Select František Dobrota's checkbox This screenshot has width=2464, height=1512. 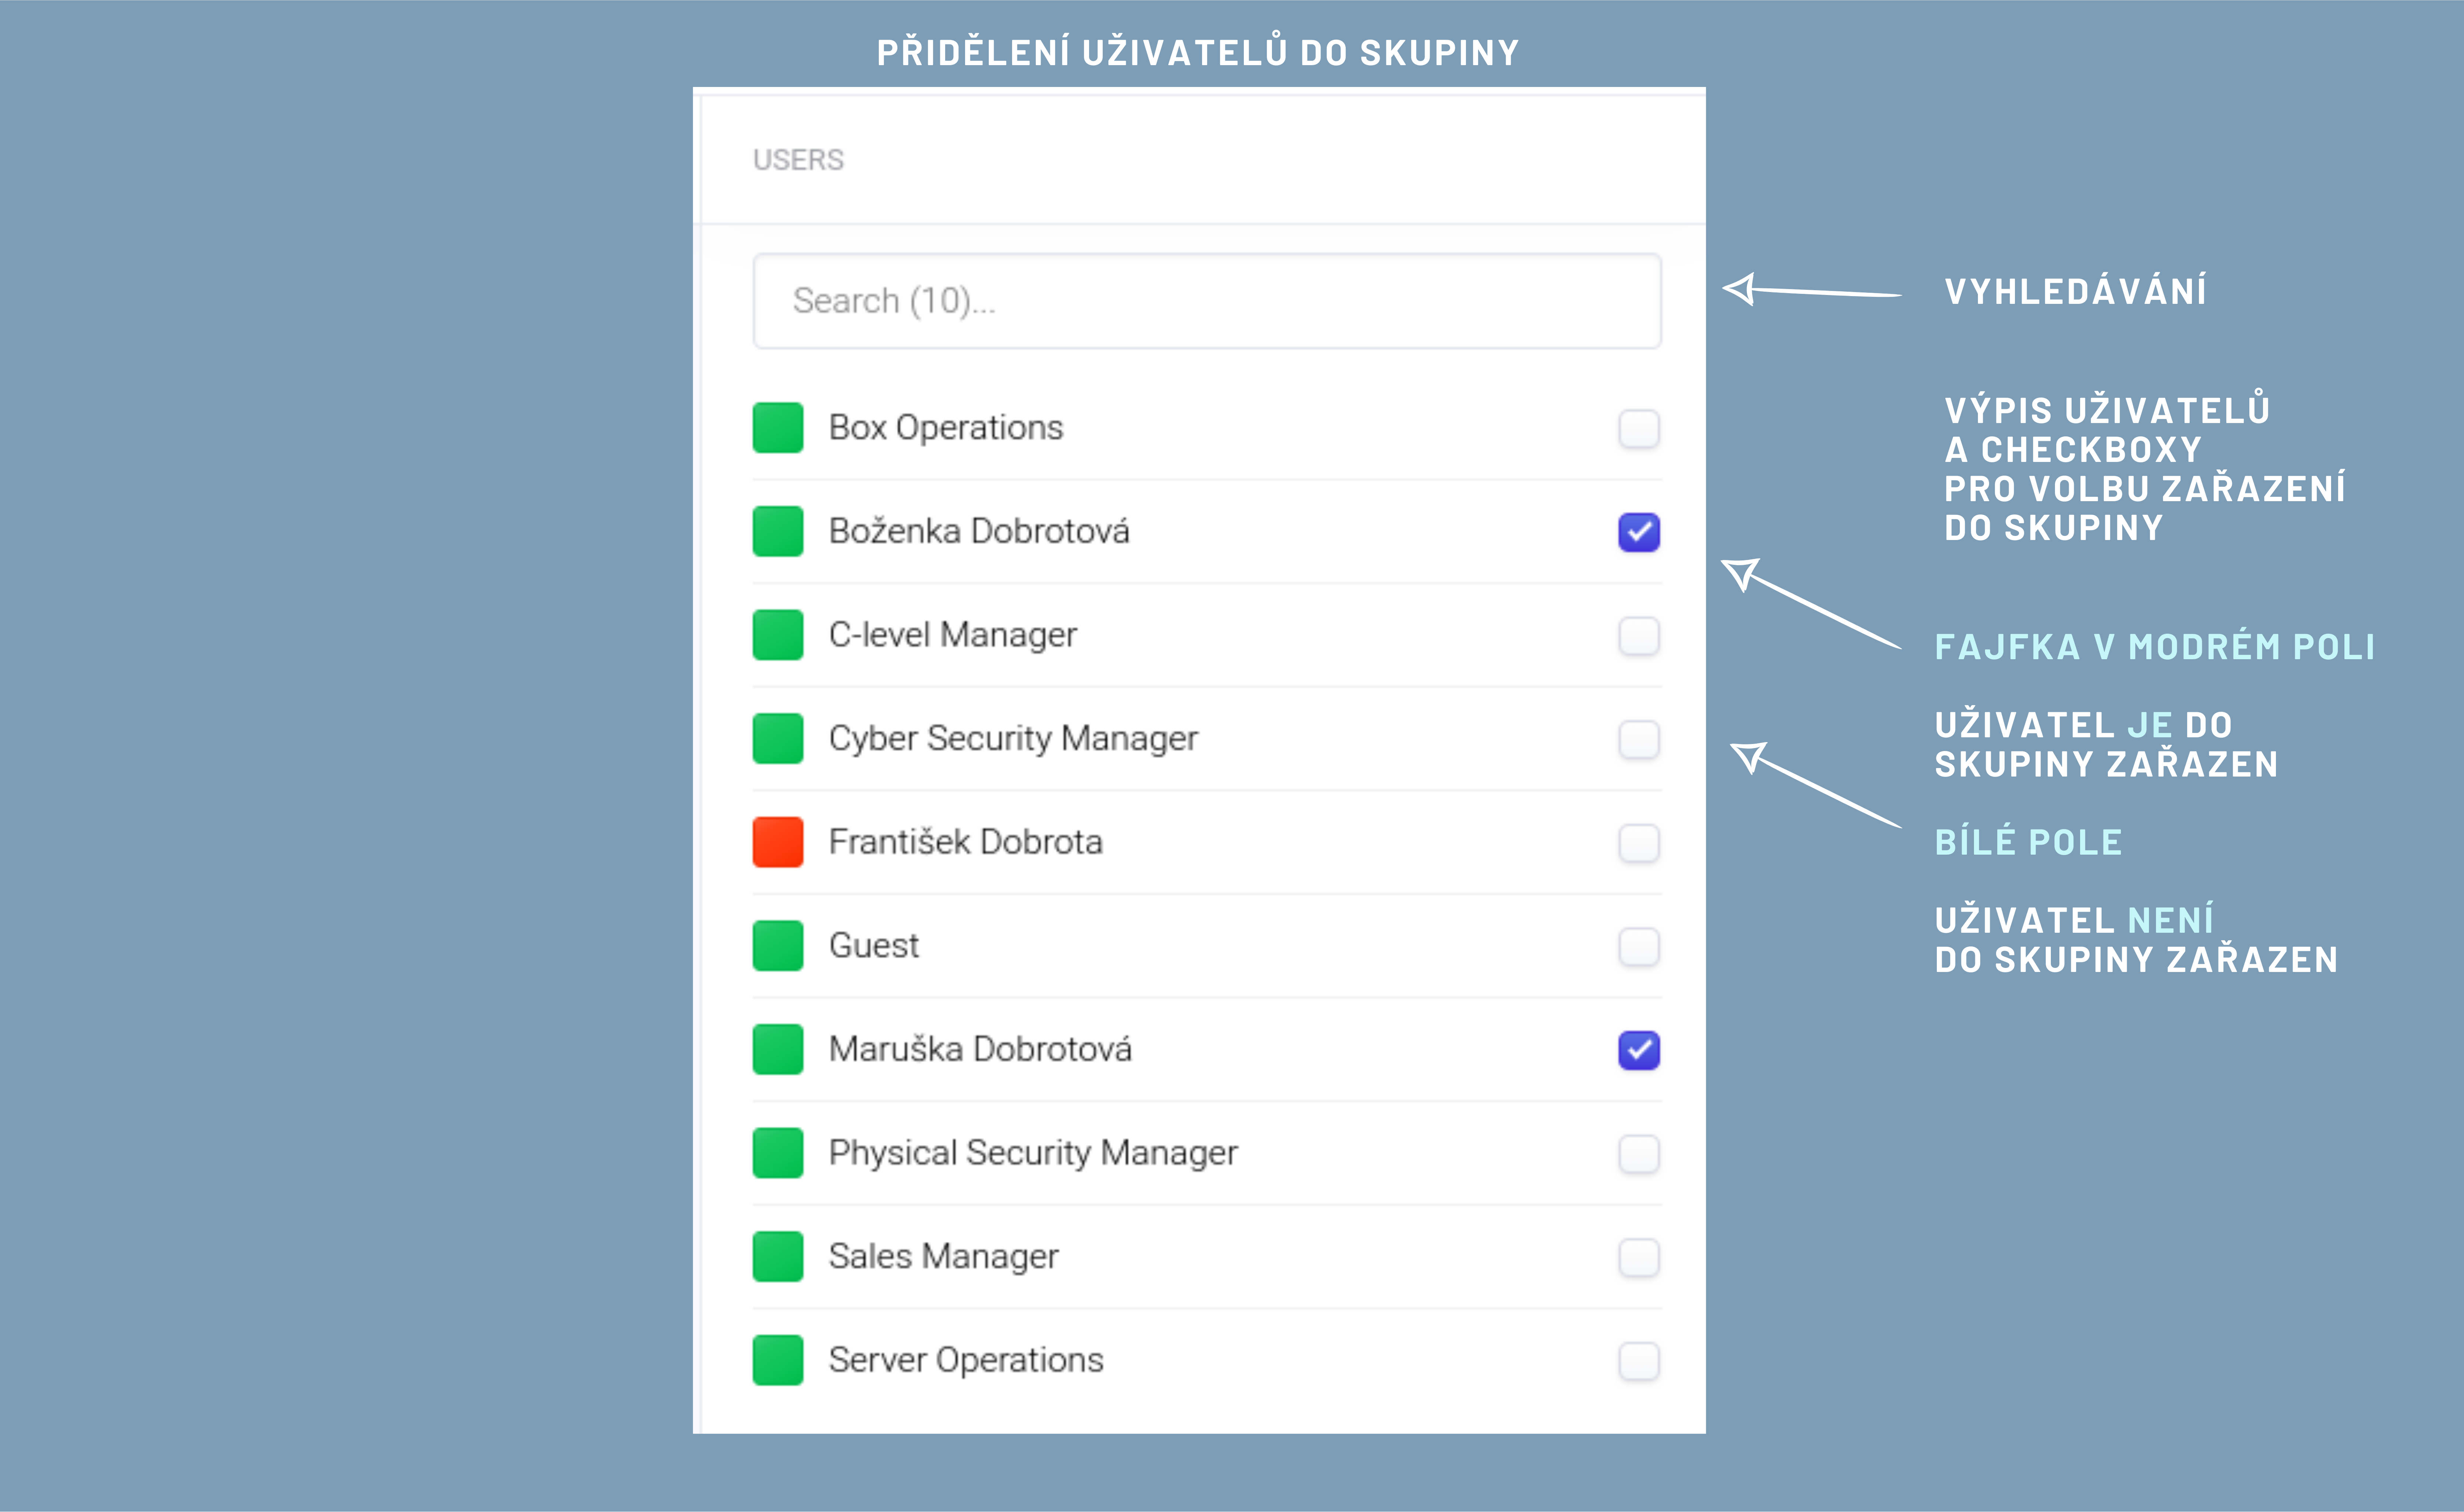pos(1638,843)
